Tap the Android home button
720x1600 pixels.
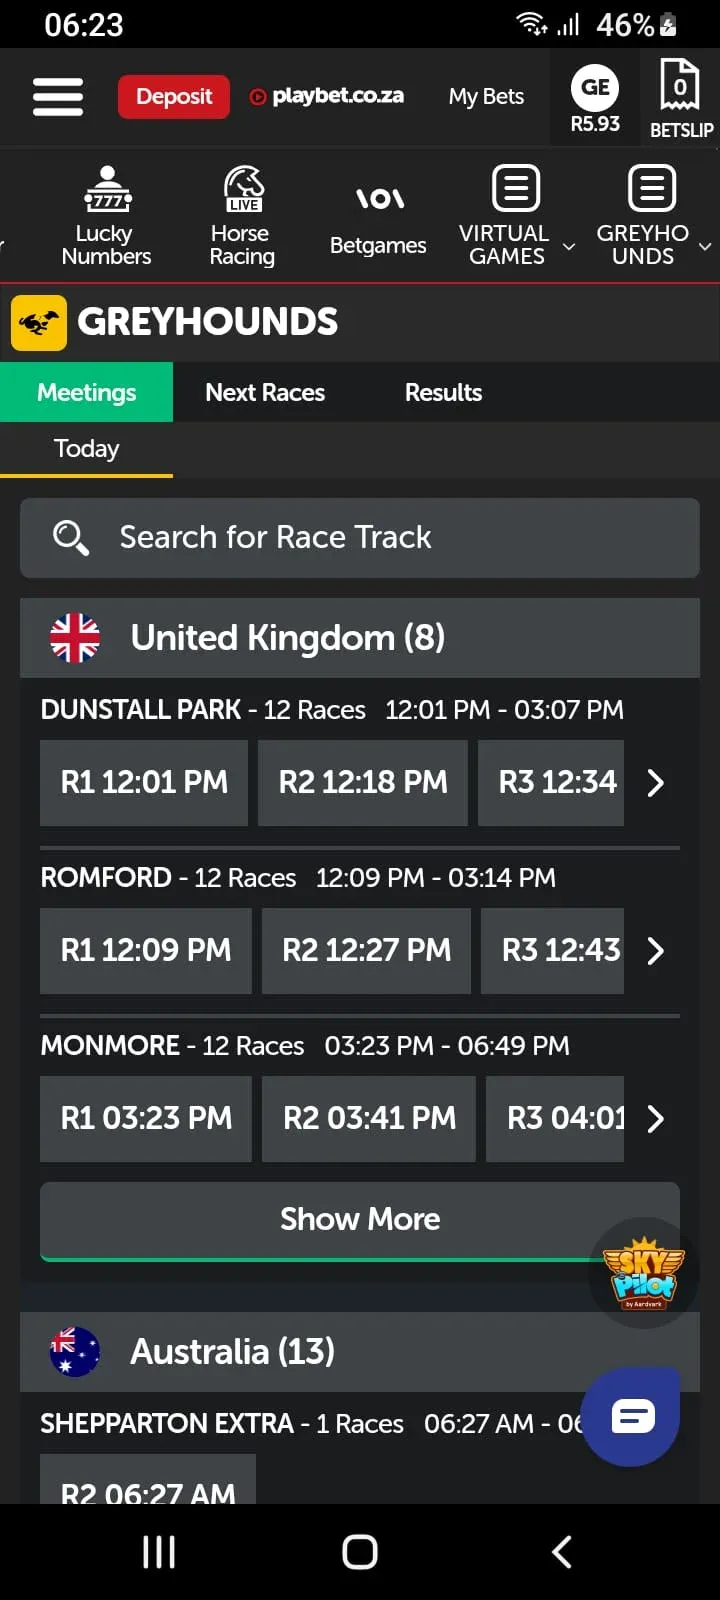(x=360, y=1552)
